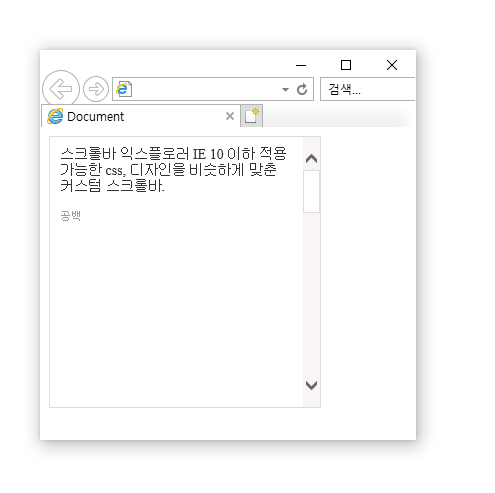Click the custom scrollbar up arrow
Viewport: 495px width, 493px height.
tap(311, 158)
